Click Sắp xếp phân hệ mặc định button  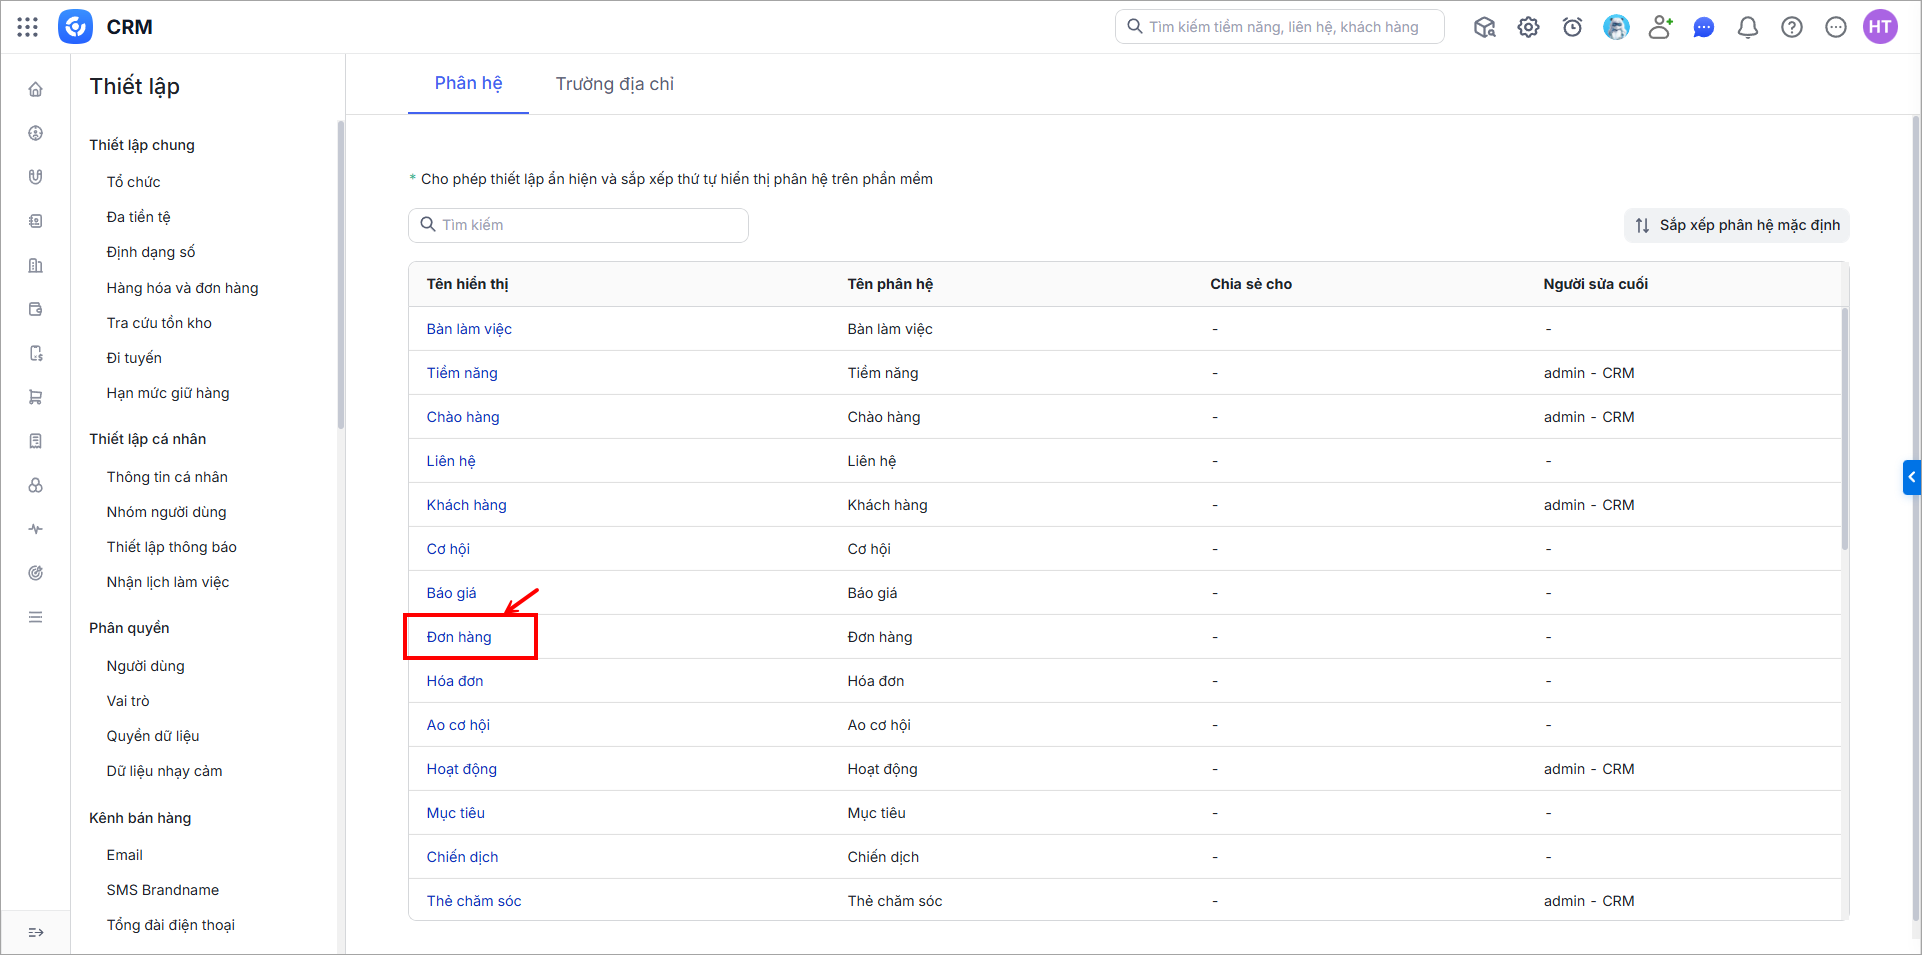(1737, 225)
